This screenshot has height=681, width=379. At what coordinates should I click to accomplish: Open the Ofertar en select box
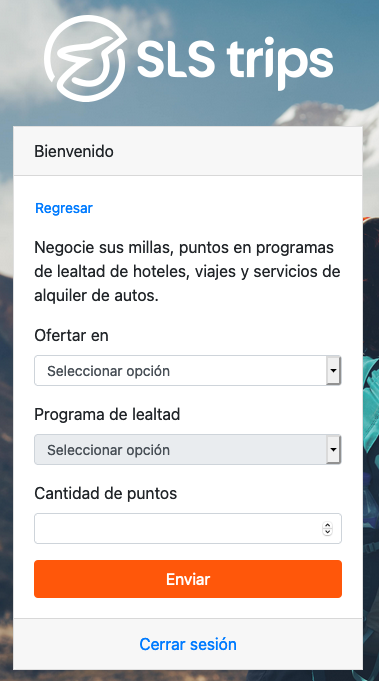[188, 370]
